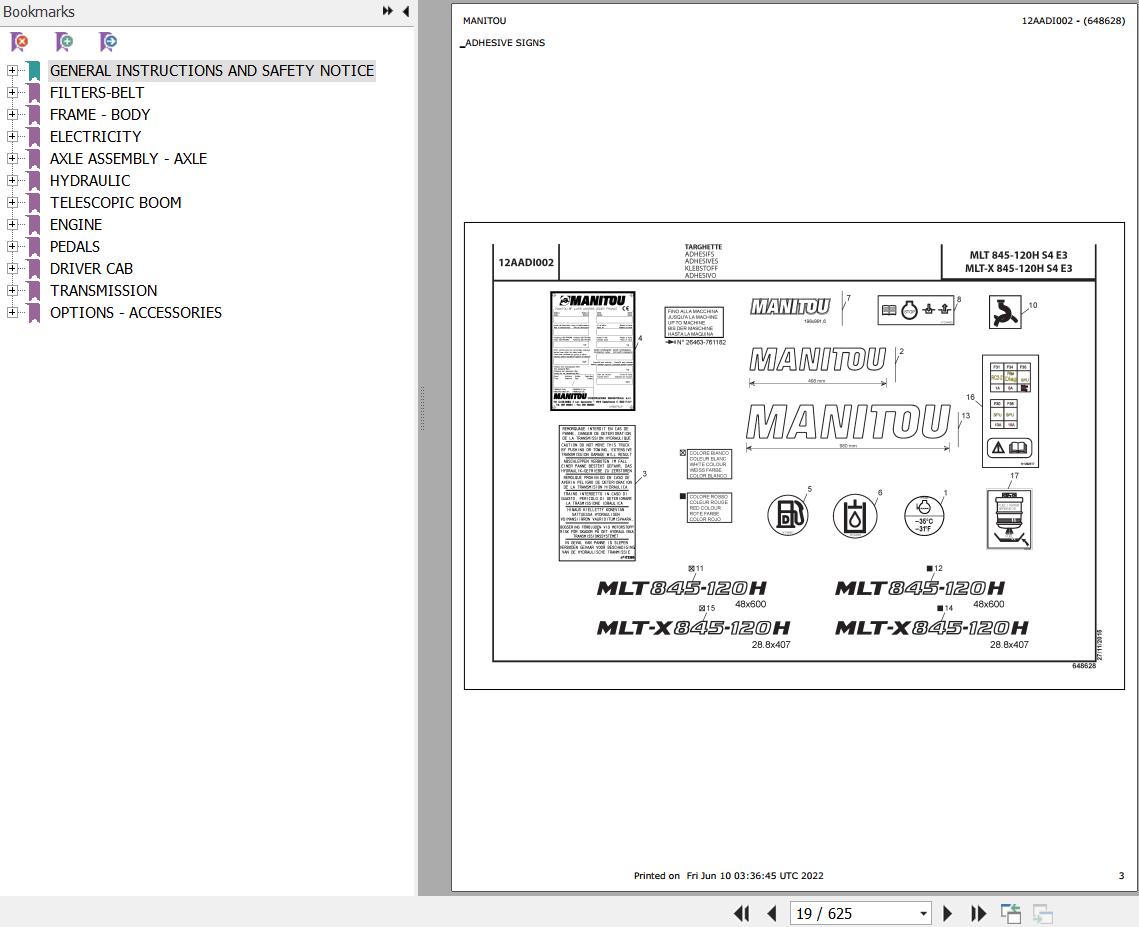The image size is (1139, 927).
Task: Click the MLT 845-120H S4 E3 model text
Action: 1018,255
